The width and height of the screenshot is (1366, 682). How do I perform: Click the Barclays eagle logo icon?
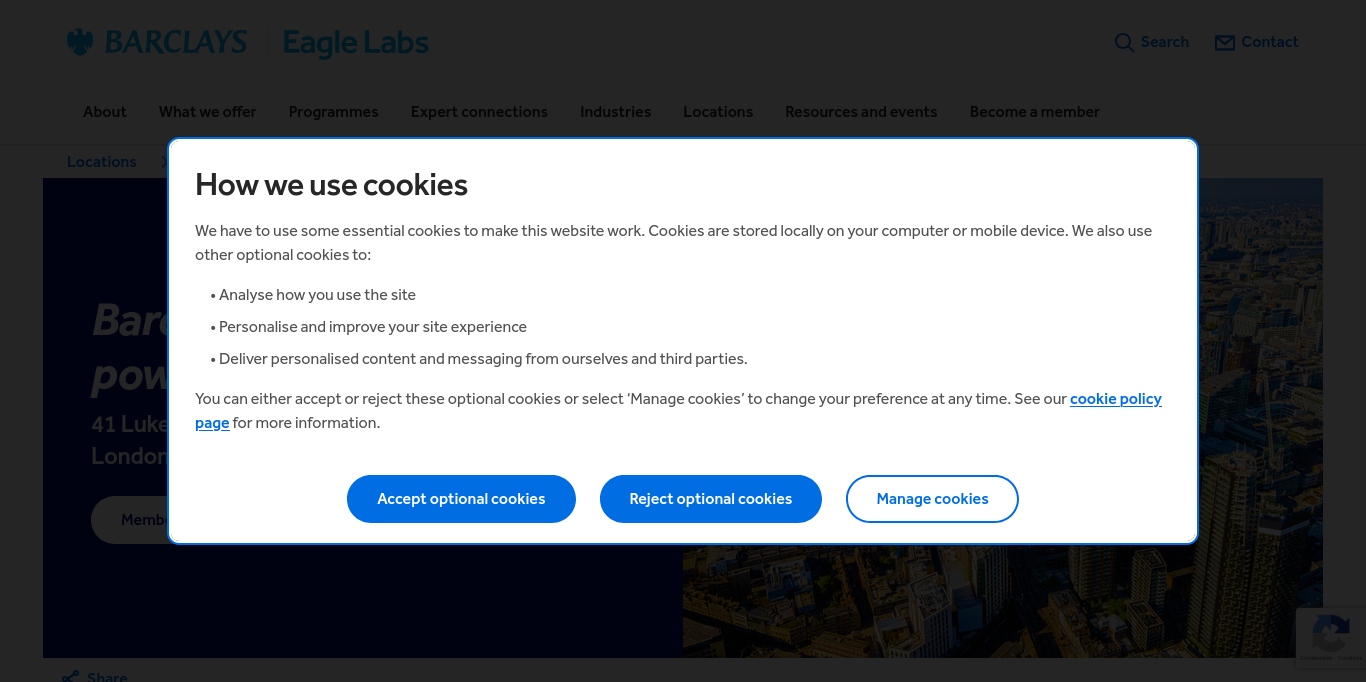tap(80, 42)
